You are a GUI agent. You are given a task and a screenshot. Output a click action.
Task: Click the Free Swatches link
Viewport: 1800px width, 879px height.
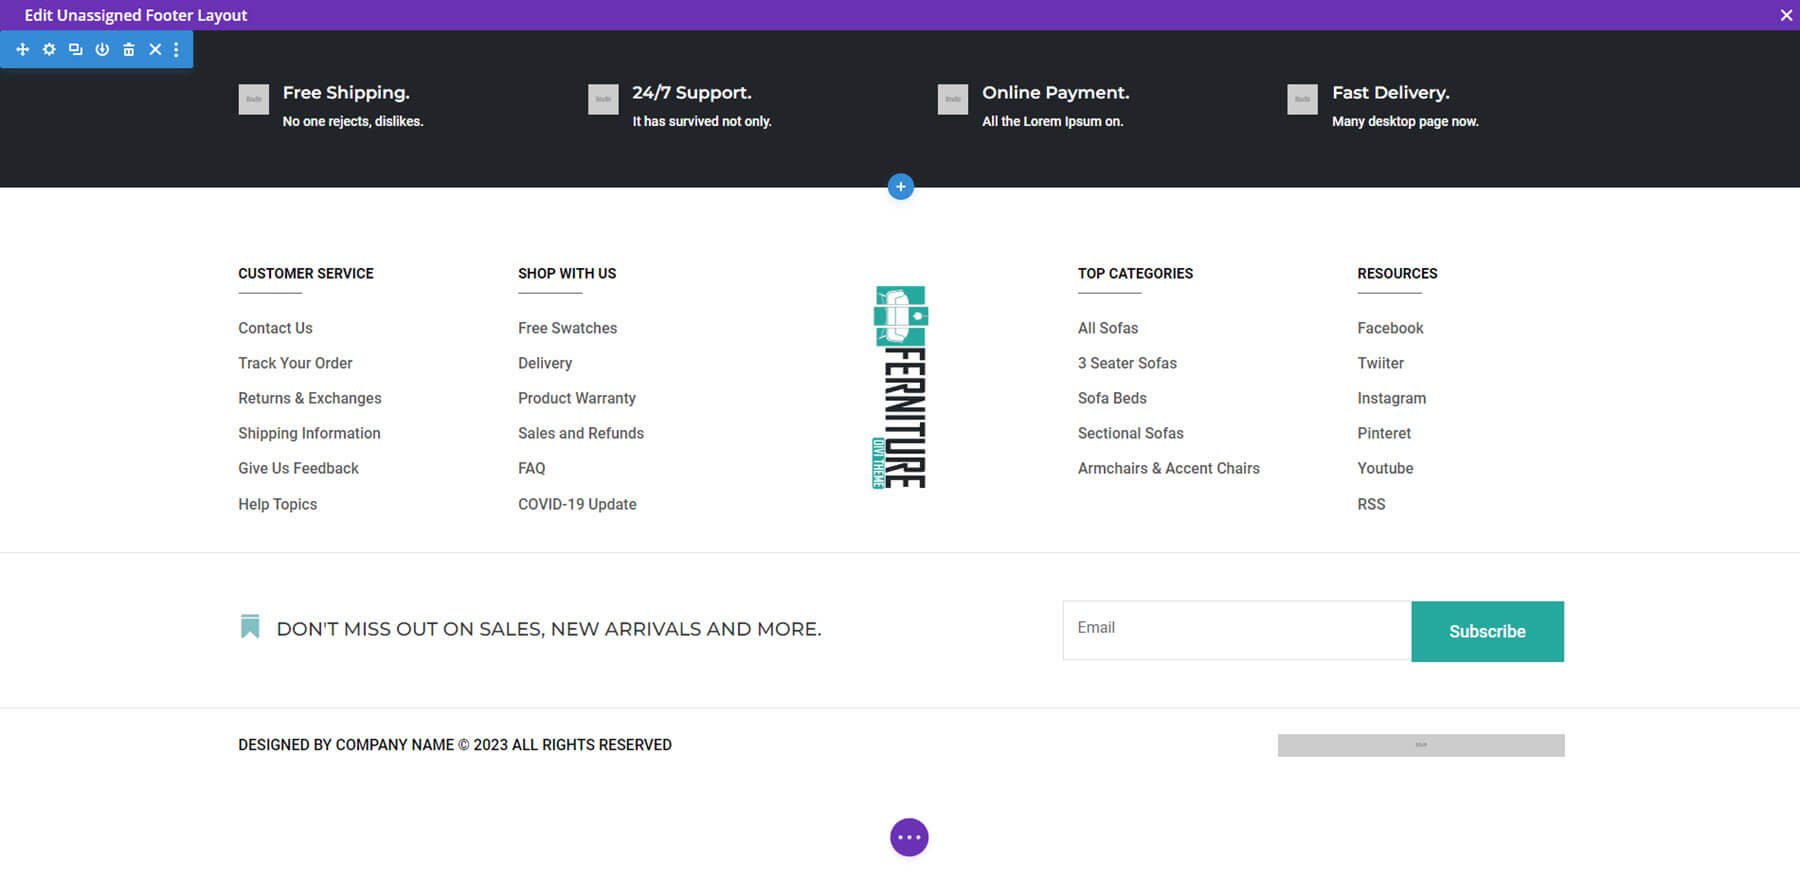click(x=567, y=328)
